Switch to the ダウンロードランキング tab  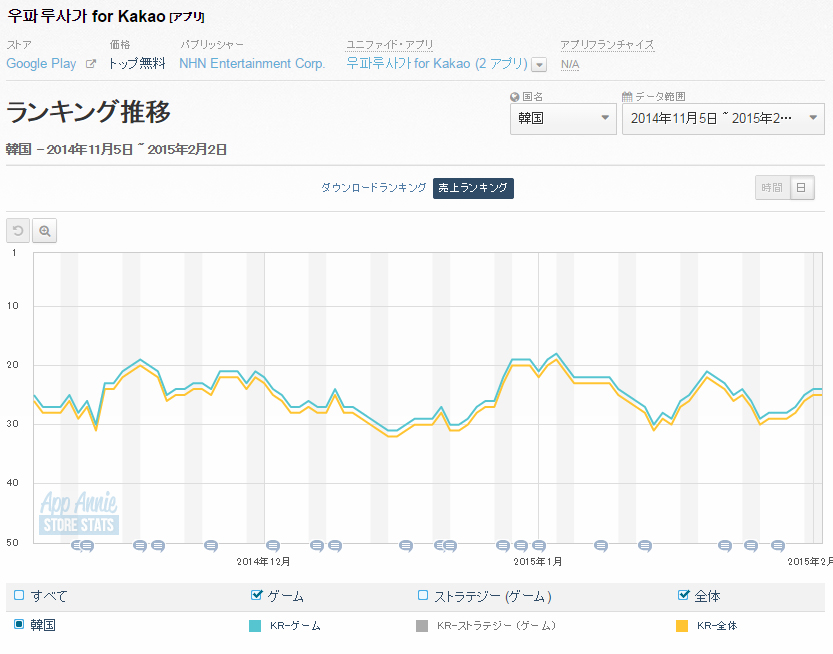pos(373,188)
